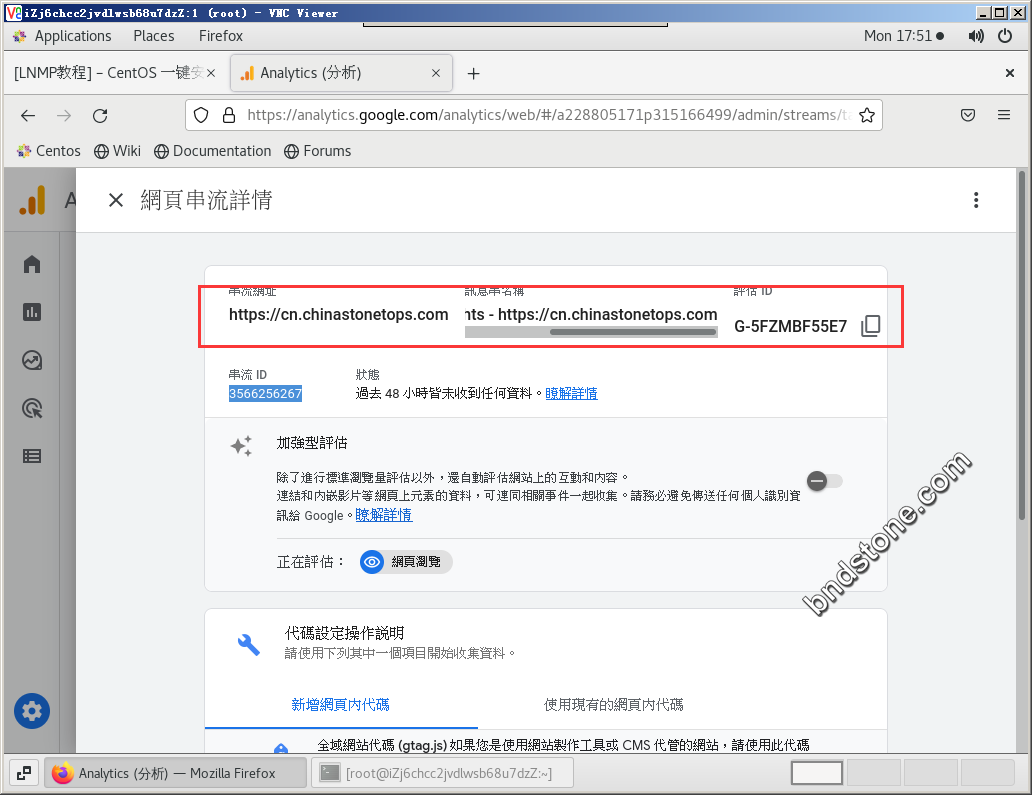Screen dimensions: 1032x795
Task: Select the 新增網頁內代碼 tab
Action: pyautogui.click(x=340, y=705)
